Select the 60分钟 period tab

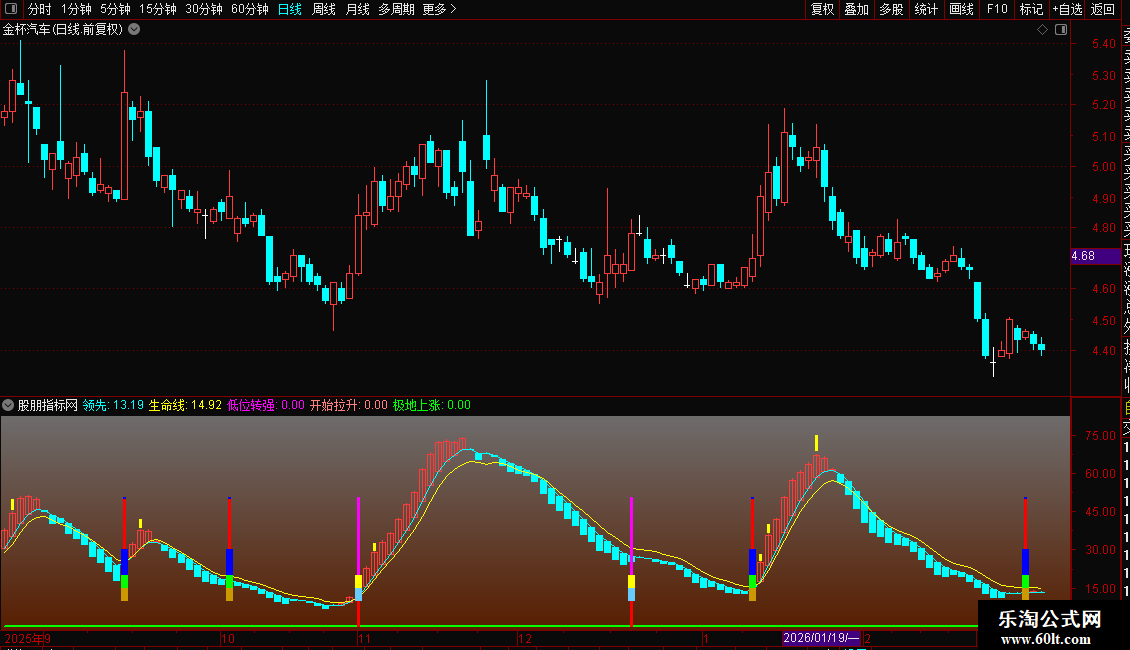tap(250, 9)
